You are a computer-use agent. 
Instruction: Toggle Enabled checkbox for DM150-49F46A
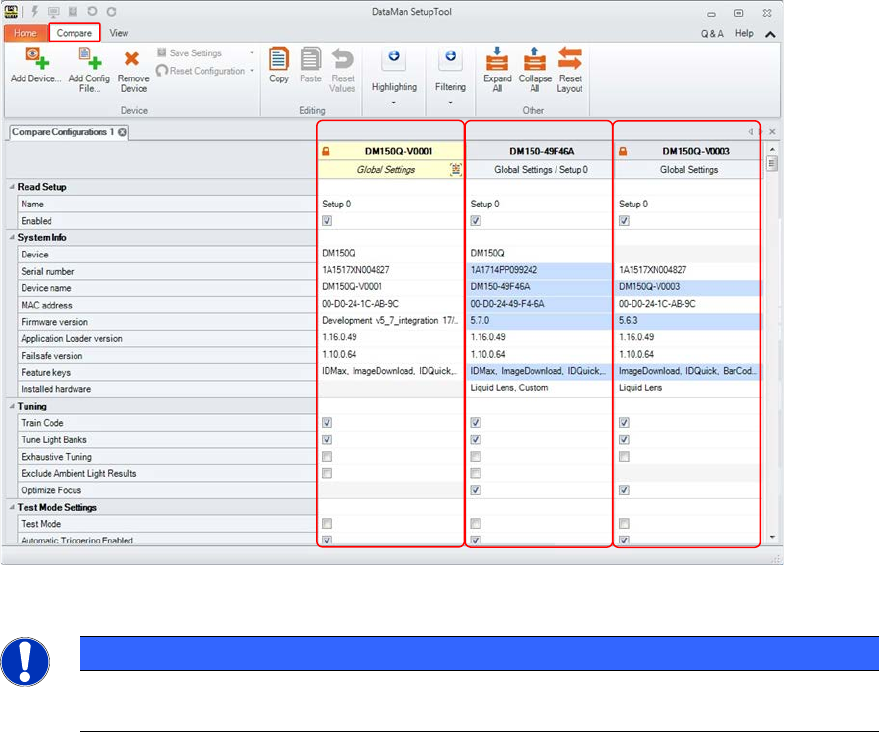pyautogui.click(x=475, y=221)
